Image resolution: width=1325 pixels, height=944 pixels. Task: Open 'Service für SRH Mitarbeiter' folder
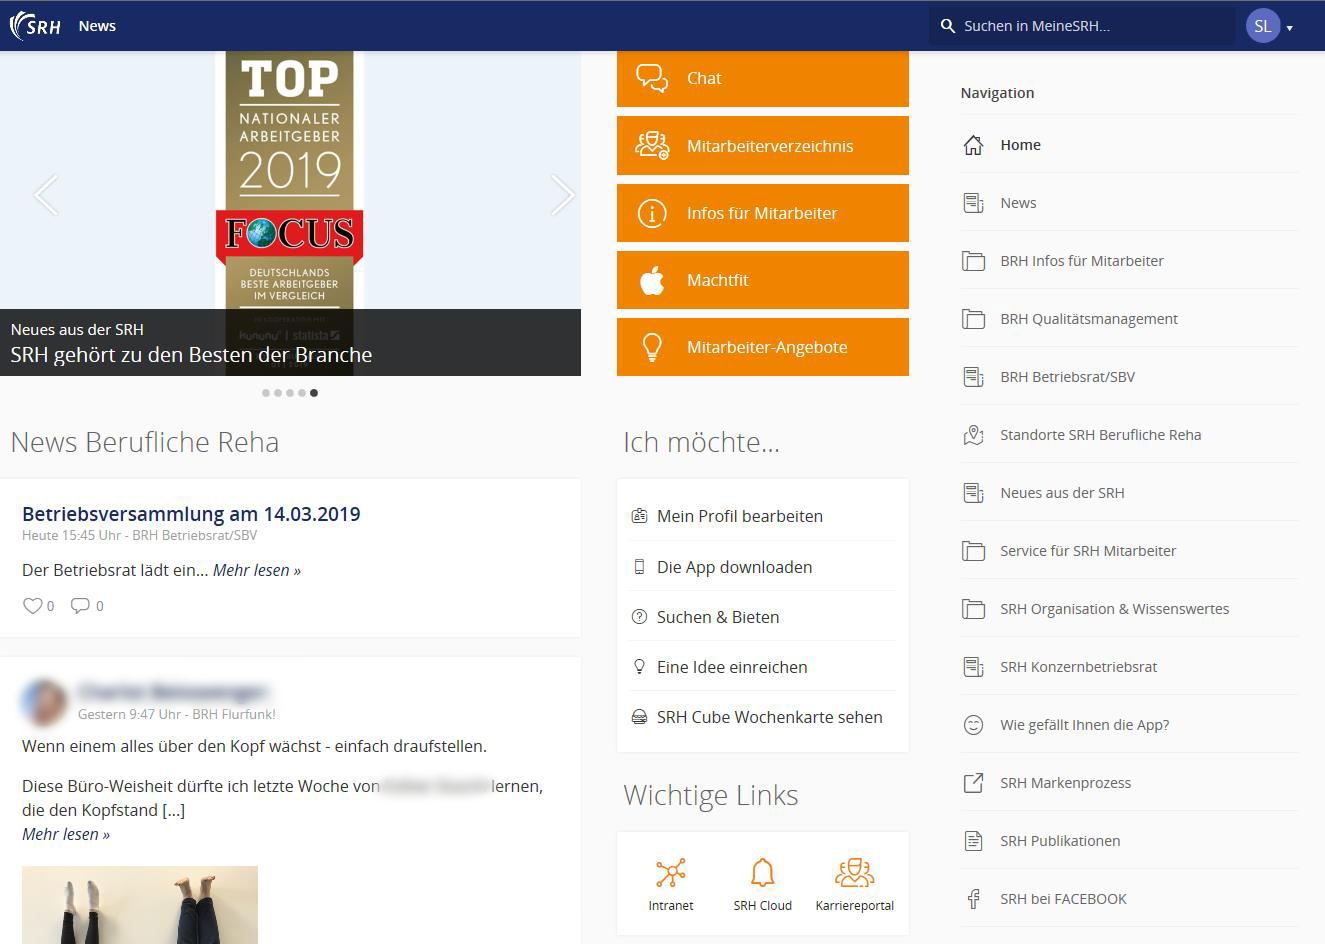(1129, 551)
